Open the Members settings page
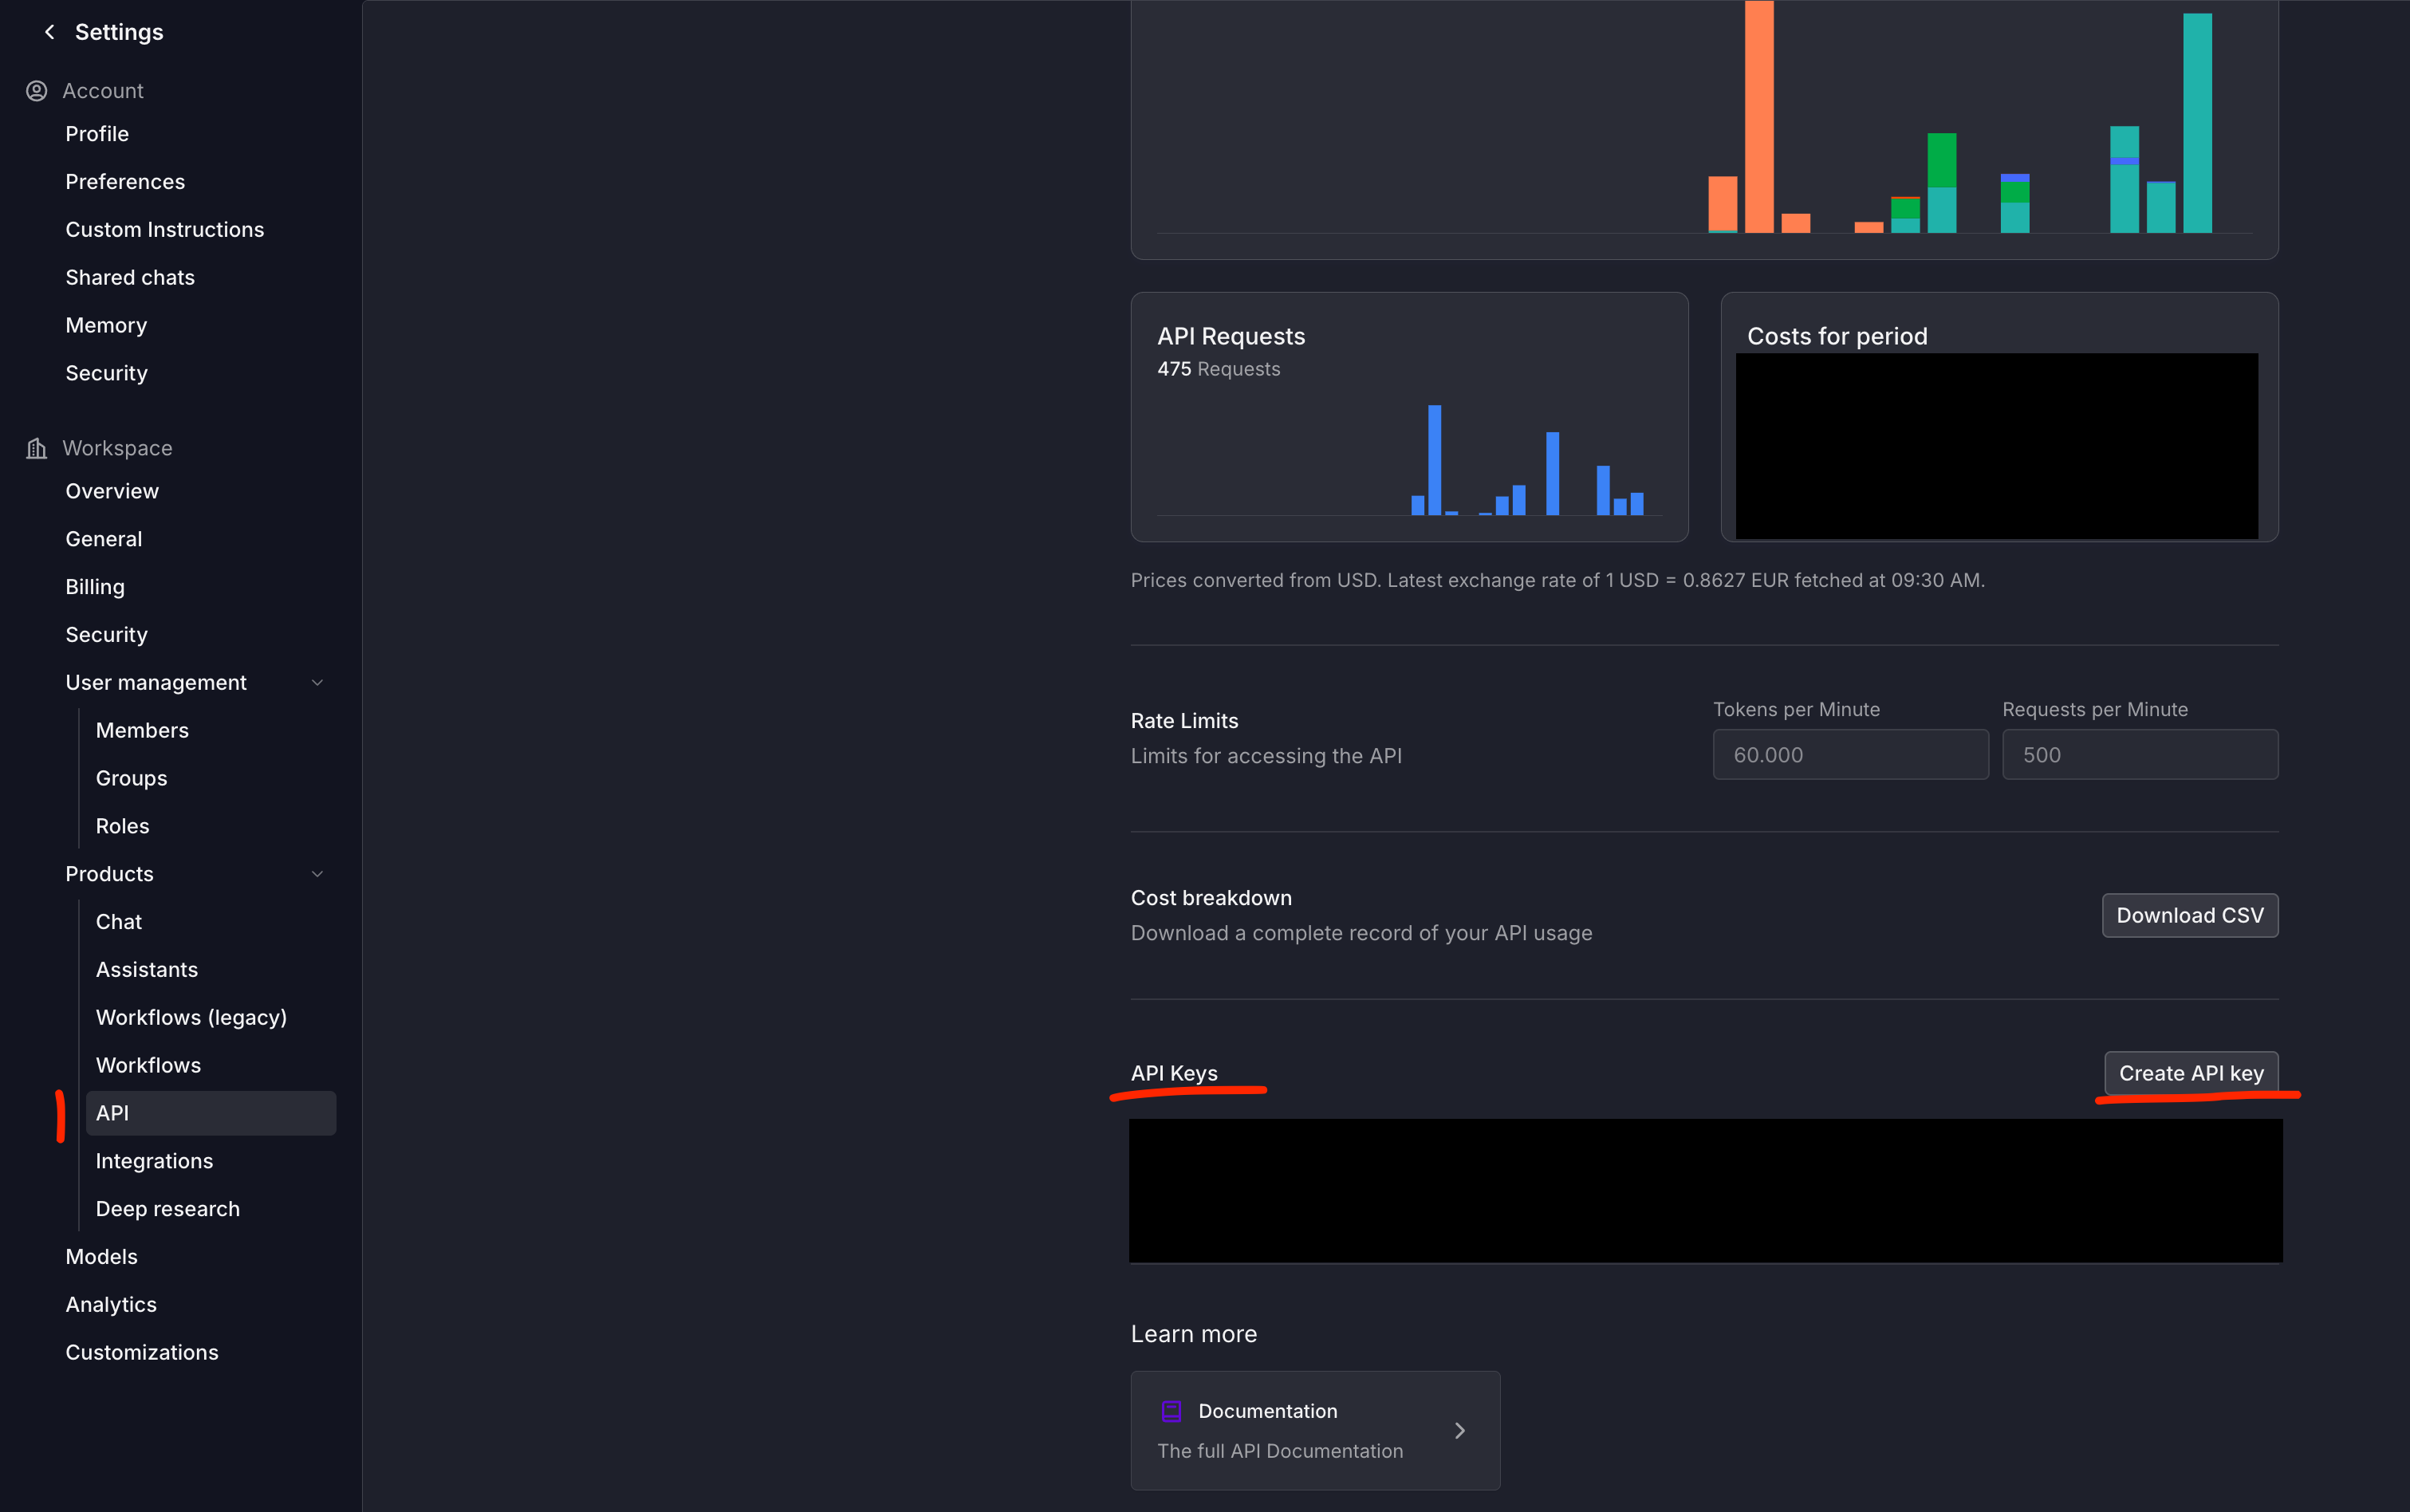Image resolution: width=2410 pixels, height=1512 pixels. (142, 731)
